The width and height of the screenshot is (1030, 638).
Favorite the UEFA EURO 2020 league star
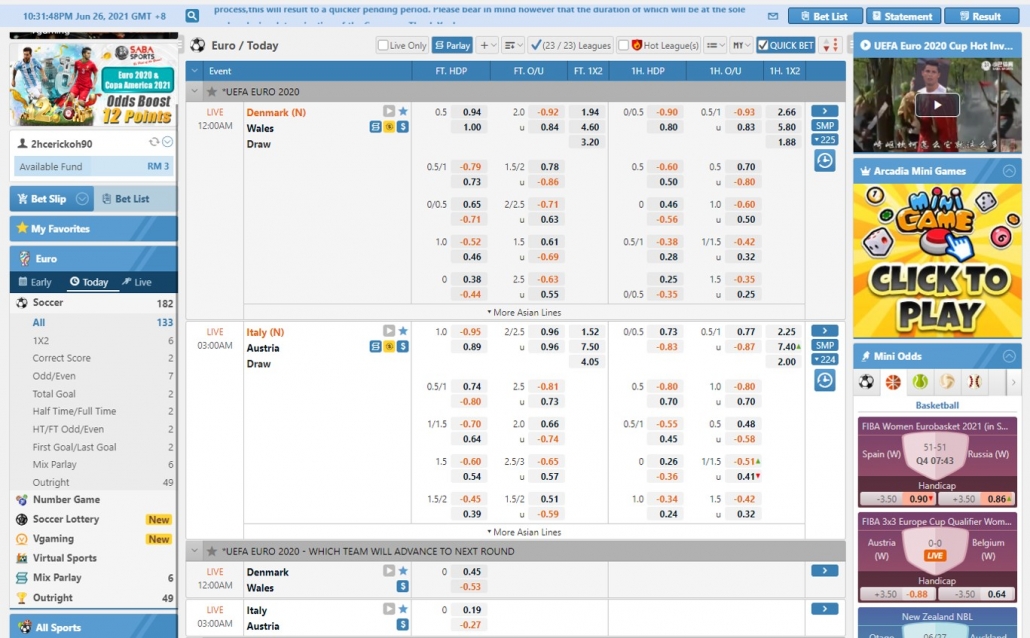tap(212, 91)
